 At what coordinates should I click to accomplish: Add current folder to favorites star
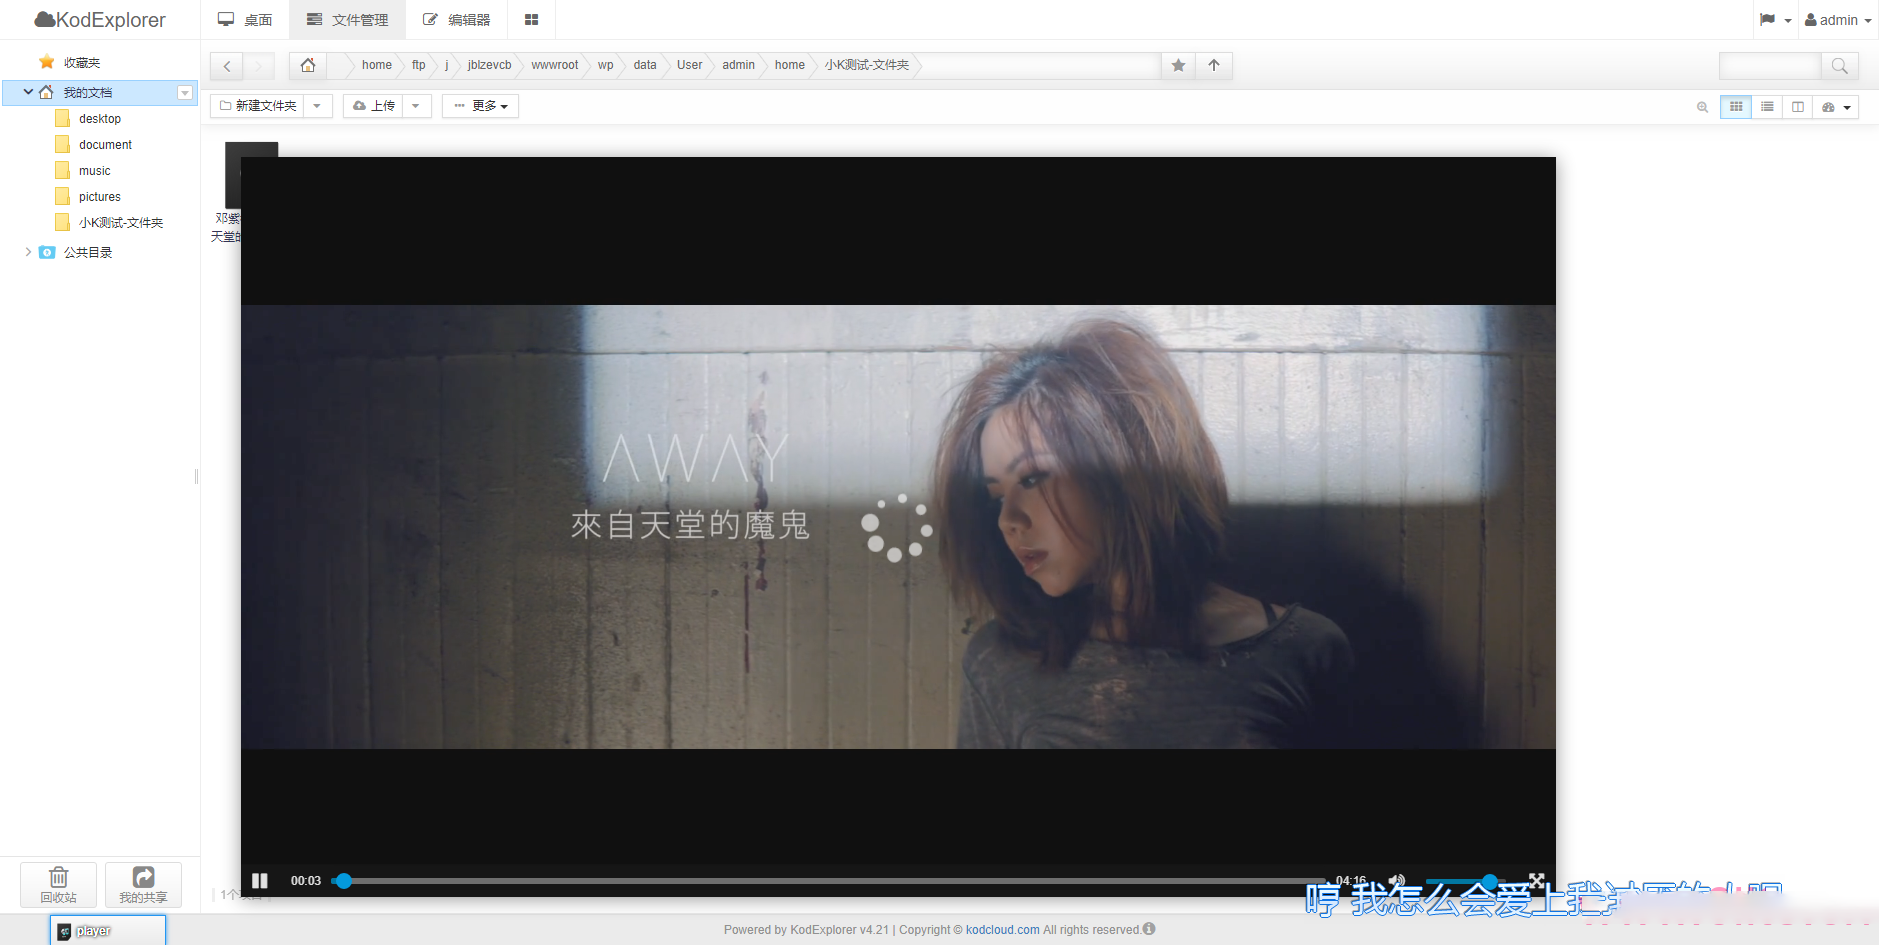point(1179,65)
